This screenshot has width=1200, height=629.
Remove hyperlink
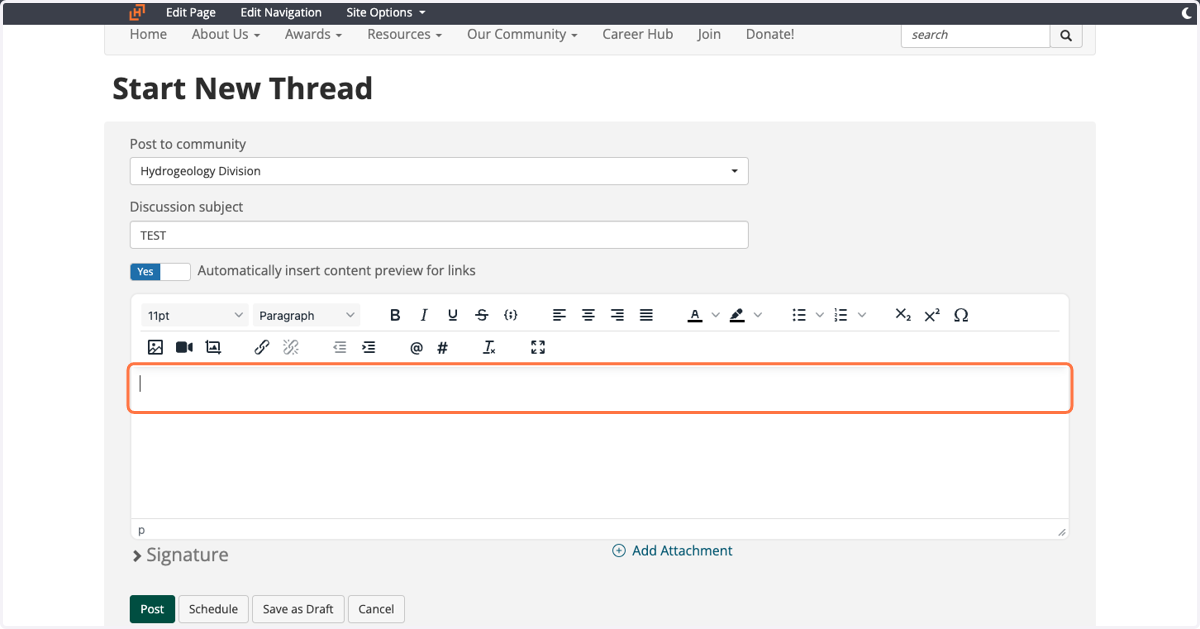pos(291,347)
